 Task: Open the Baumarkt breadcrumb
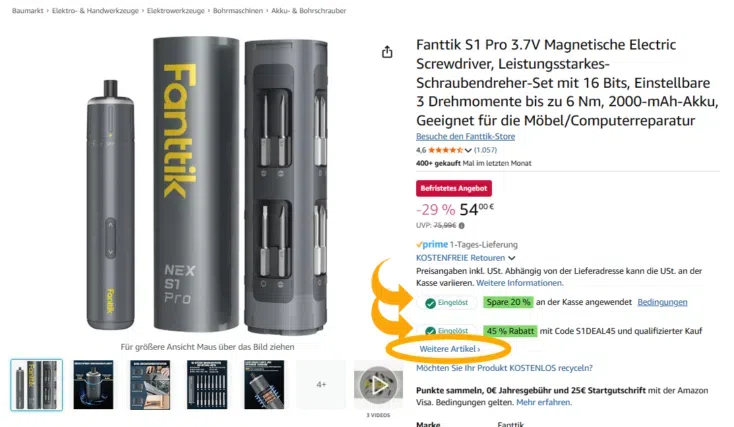pos(28,11)
